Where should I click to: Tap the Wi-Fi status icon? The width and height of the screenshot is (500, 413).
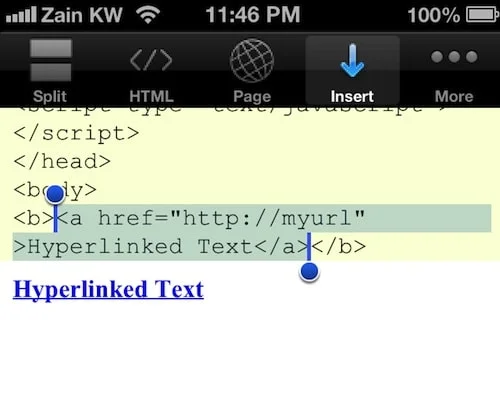click(x=148, y=15)
